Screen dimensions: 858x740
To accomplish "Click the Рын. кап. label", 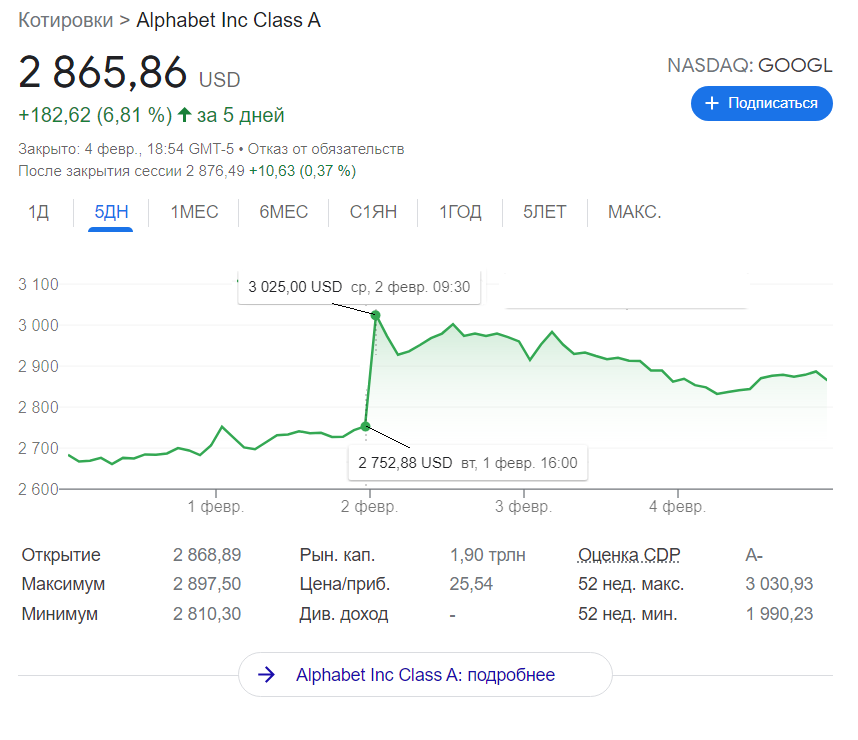I will (337, 555).
